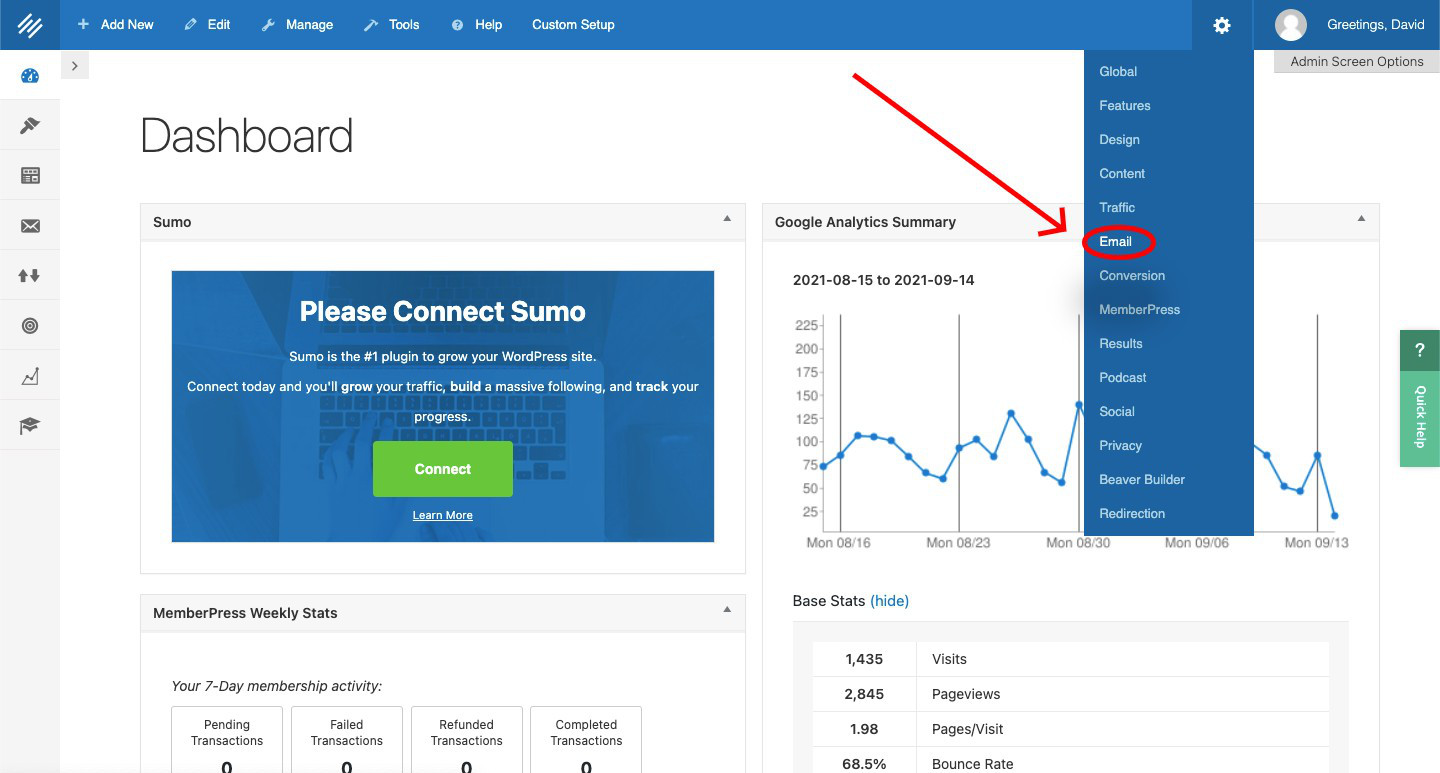Open Admin Screen Options
The width and height of the screenshot is (1440, 773).
(1356, 61)
